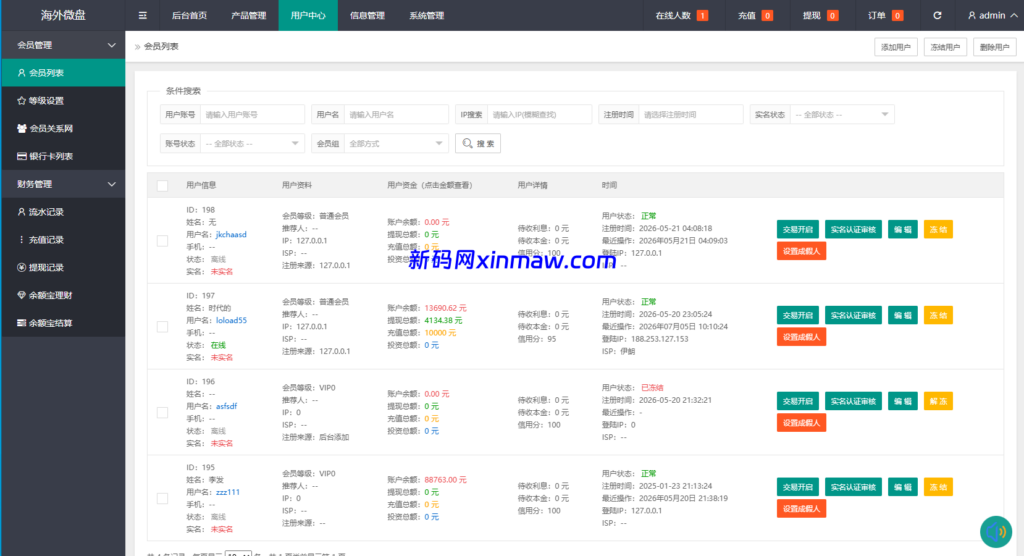The image size is (1024, 556).
Task: Open 流水记录 in sidebar
Action: click(63, 212)
